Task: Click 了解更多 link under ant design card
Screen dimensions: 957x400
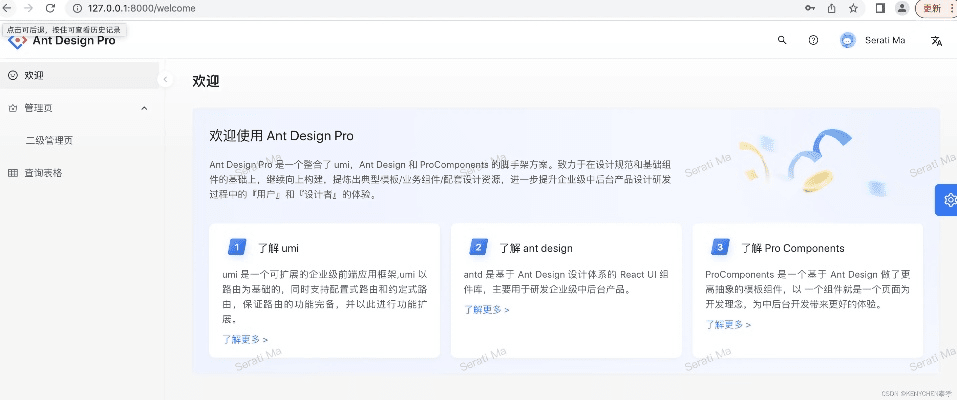Action: point(486,310)
